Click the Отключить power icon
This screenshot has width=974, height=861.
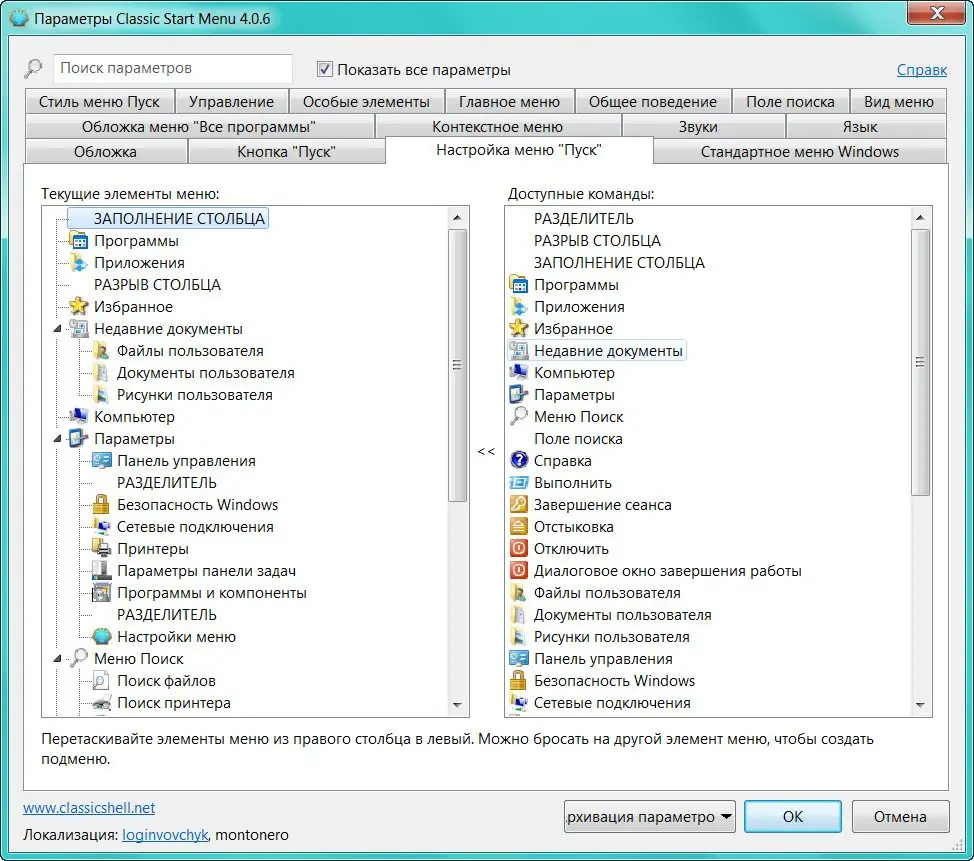(x=519, y=549)
